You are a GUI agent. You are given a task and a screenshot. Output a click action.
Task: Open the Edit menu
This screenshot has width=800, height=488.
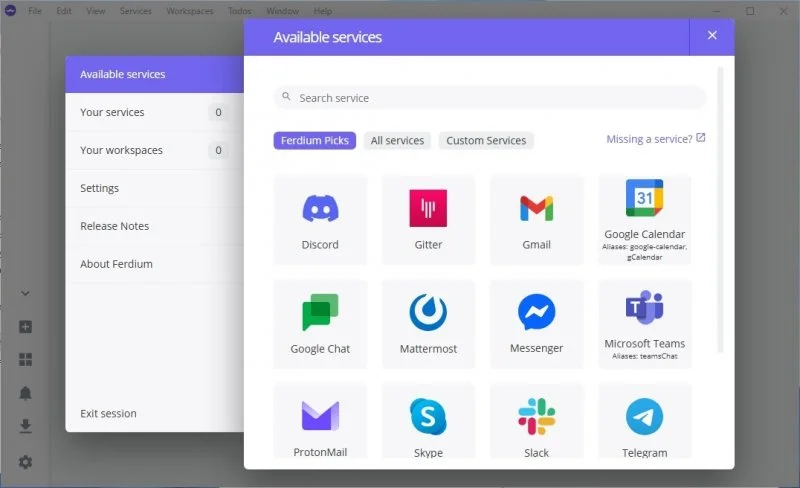64,11
